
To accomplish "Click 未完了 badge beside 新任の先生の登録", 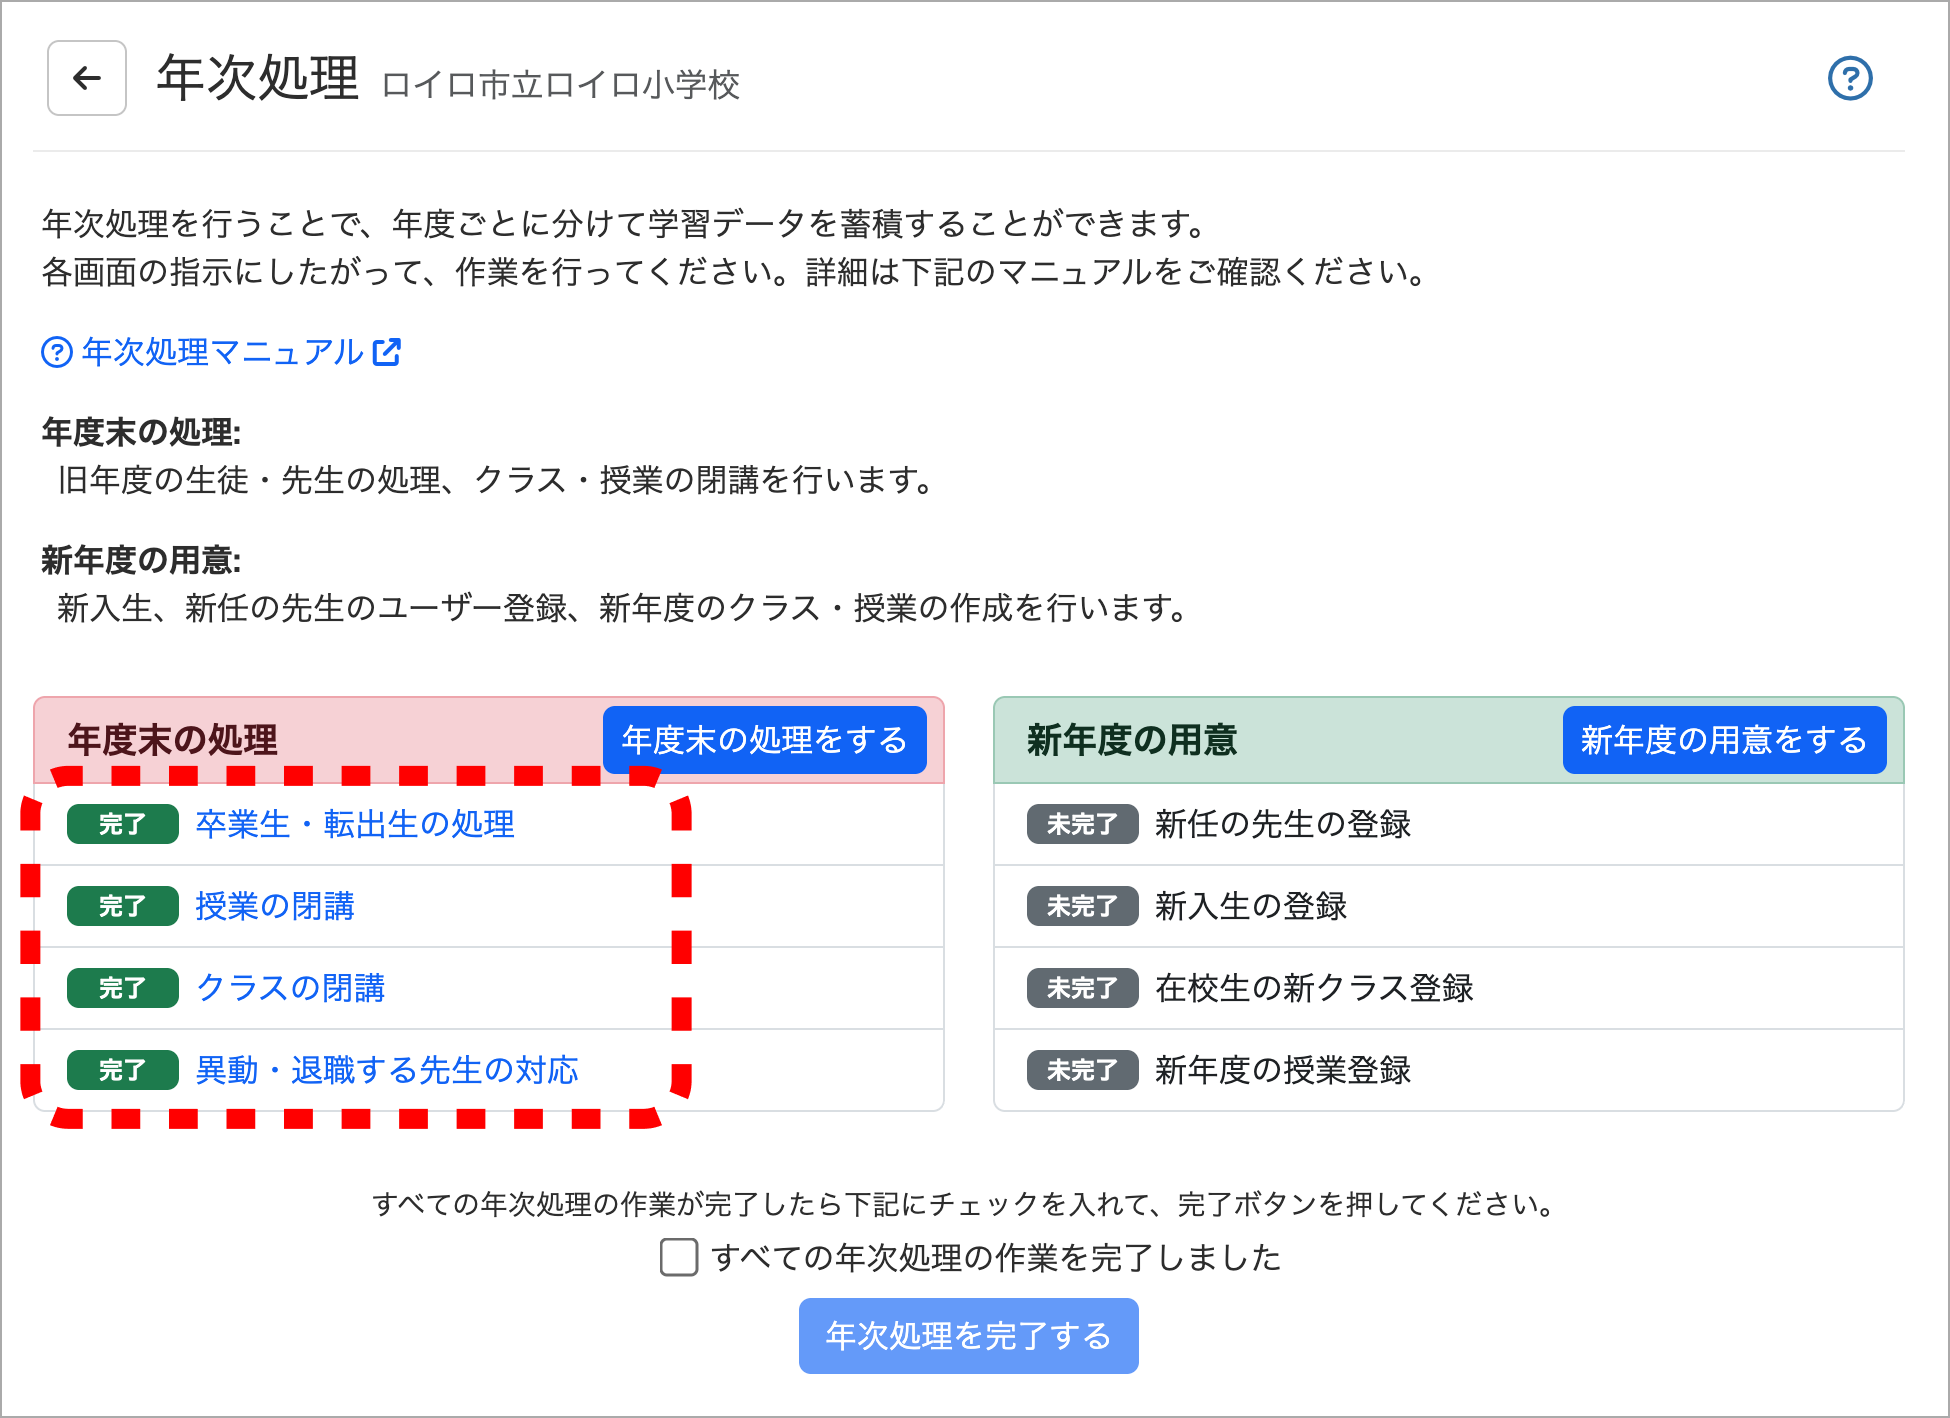I will 1082,824.
